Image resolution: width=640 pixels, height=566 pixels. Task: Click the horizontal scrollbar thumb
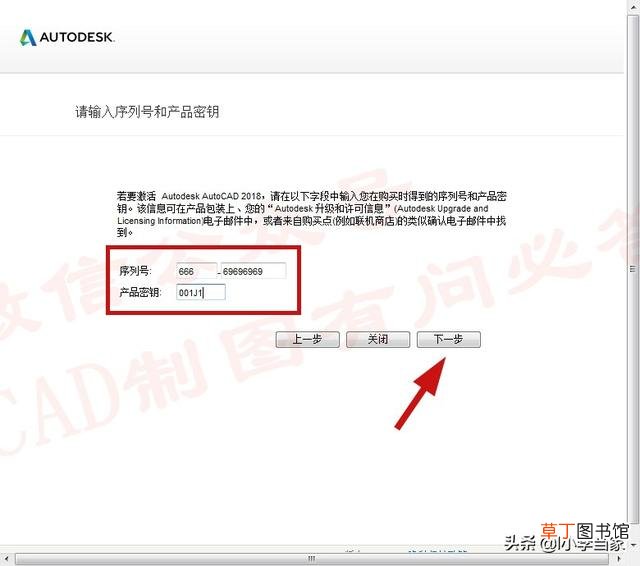(312, 559)
